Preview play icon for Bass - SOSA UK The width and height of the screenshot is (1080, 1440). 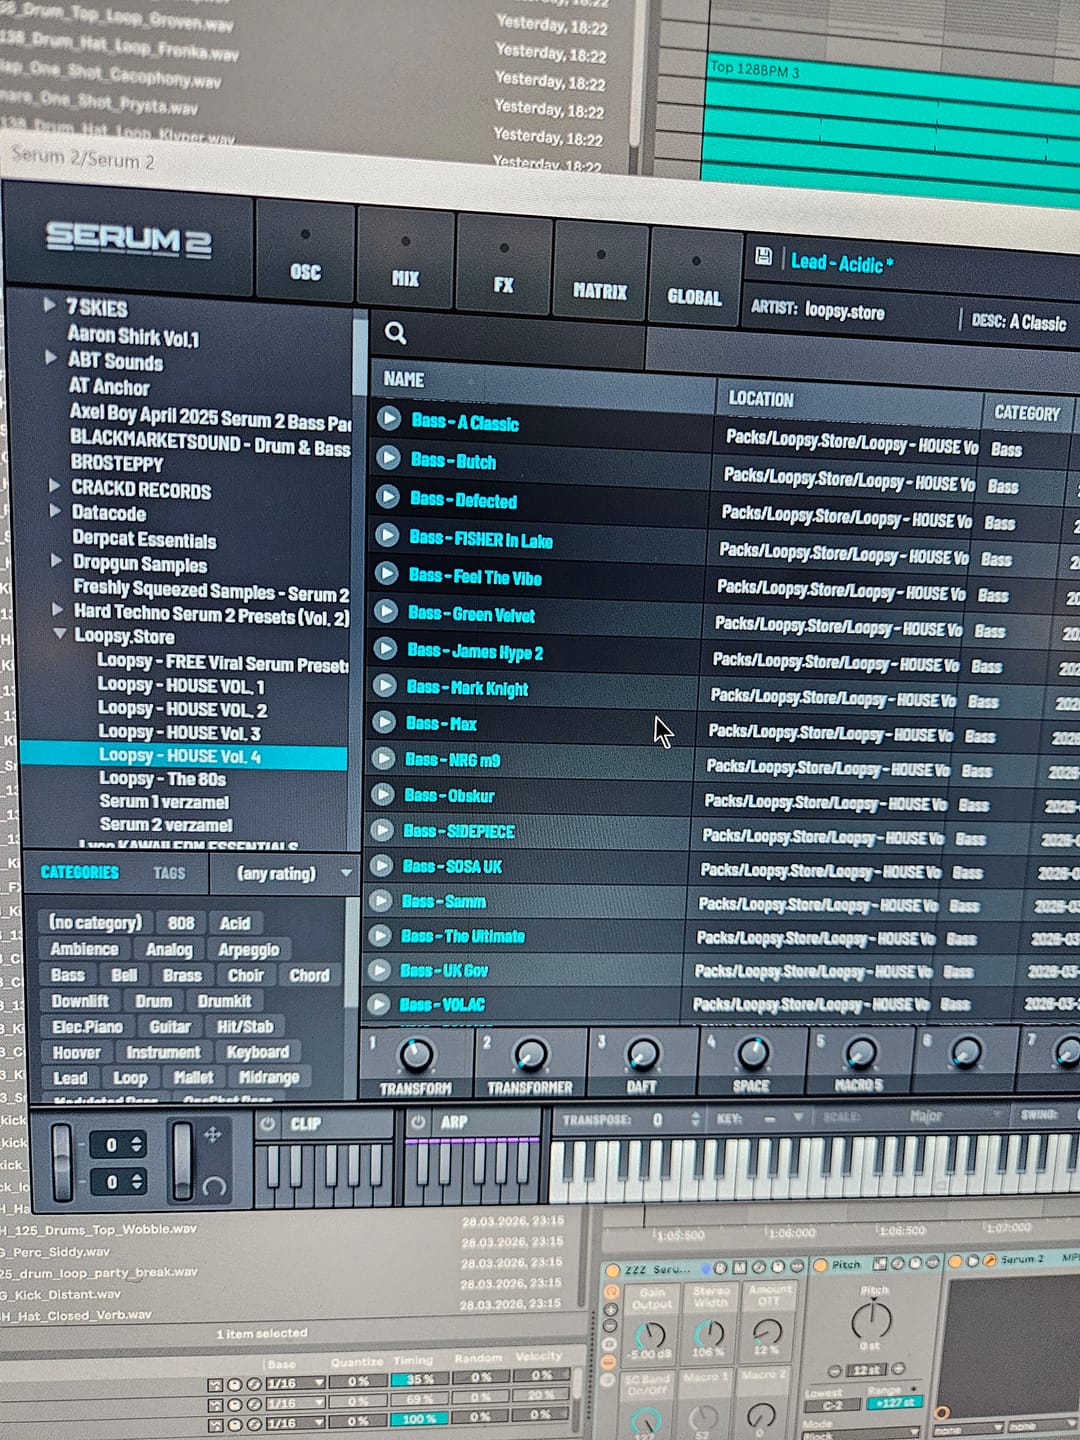point(380,865)
